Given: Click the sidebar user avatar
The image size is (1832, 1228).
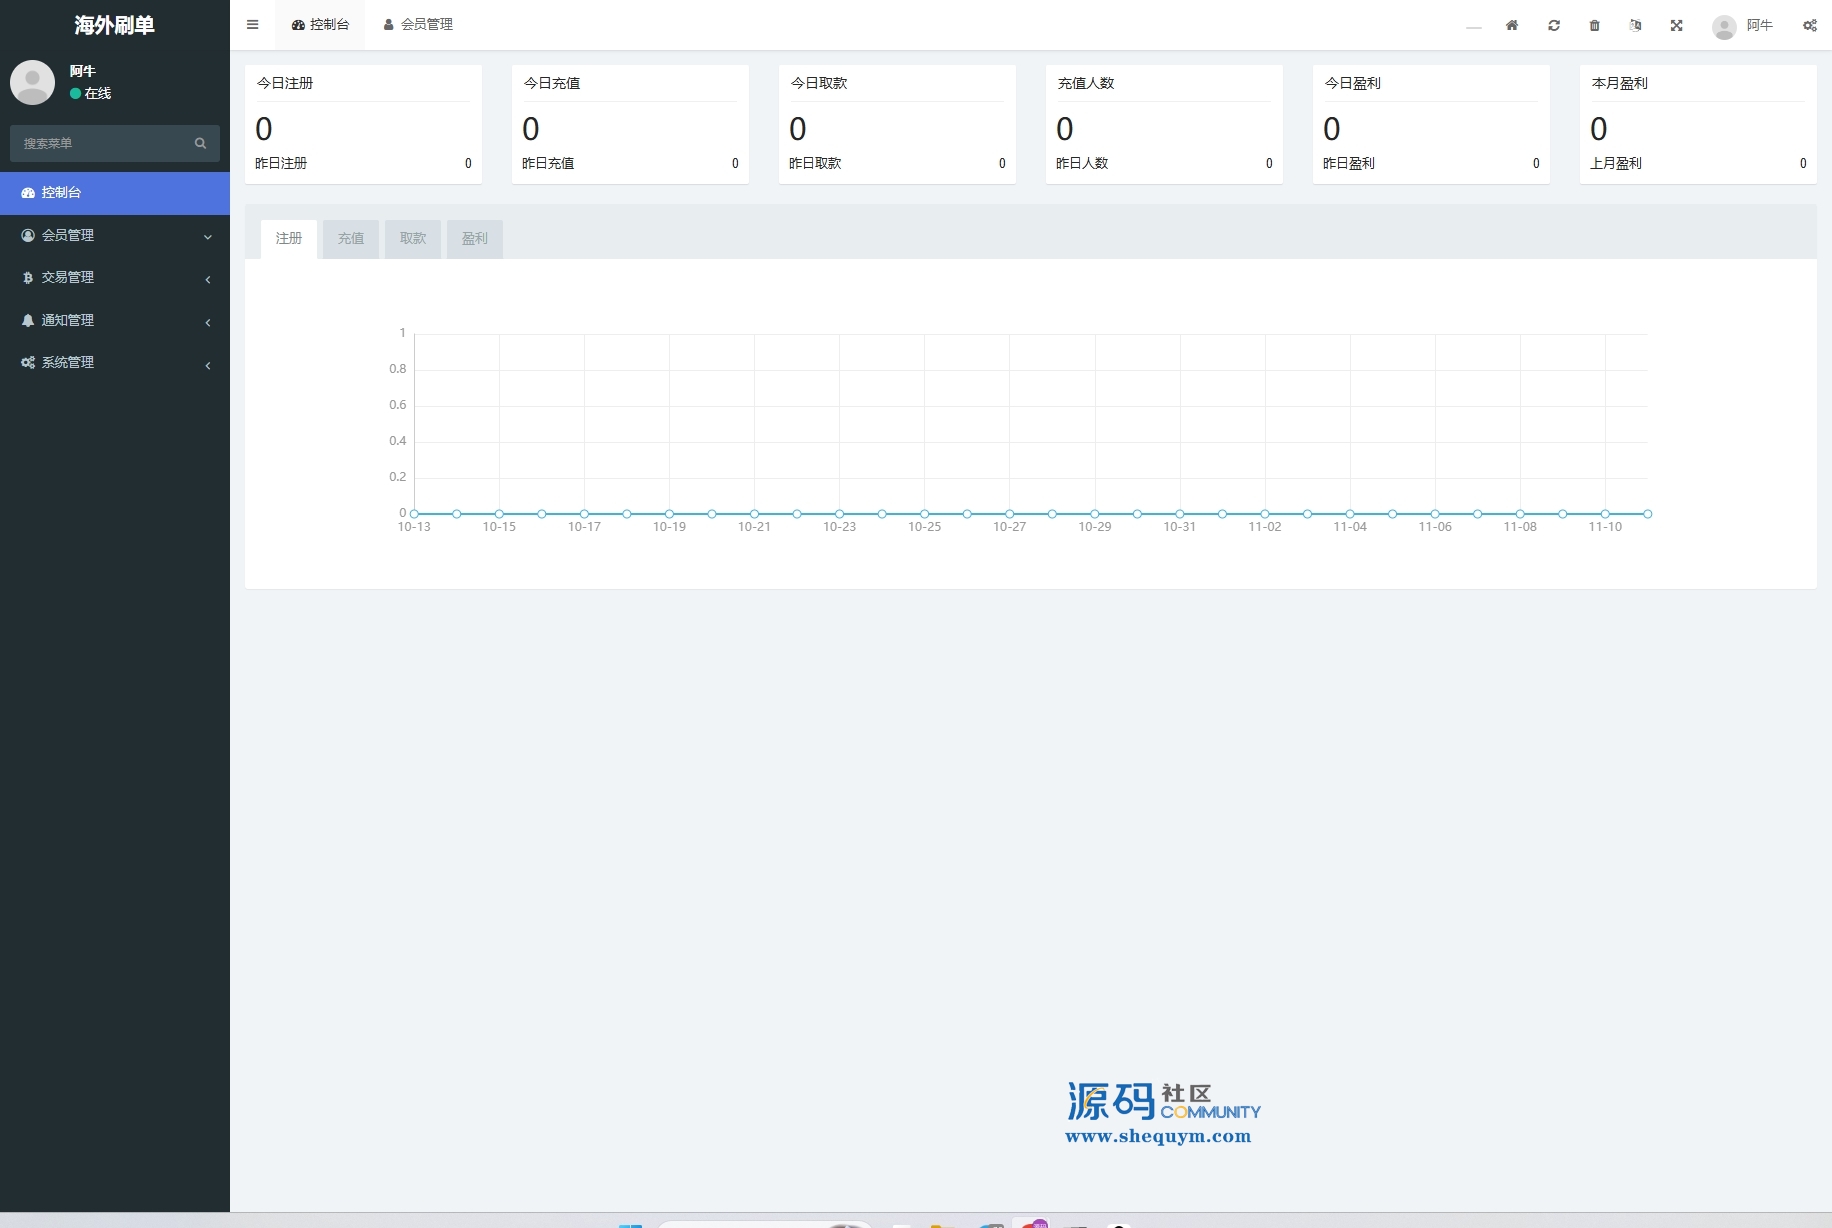Looking at the screenshot, I should coord(32,82).
